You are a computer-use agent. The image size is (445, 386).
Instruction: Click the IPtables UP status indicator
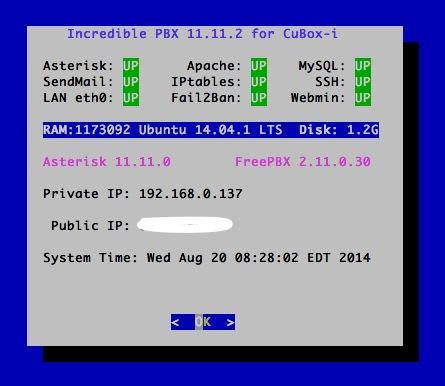[x=259, y=82]
